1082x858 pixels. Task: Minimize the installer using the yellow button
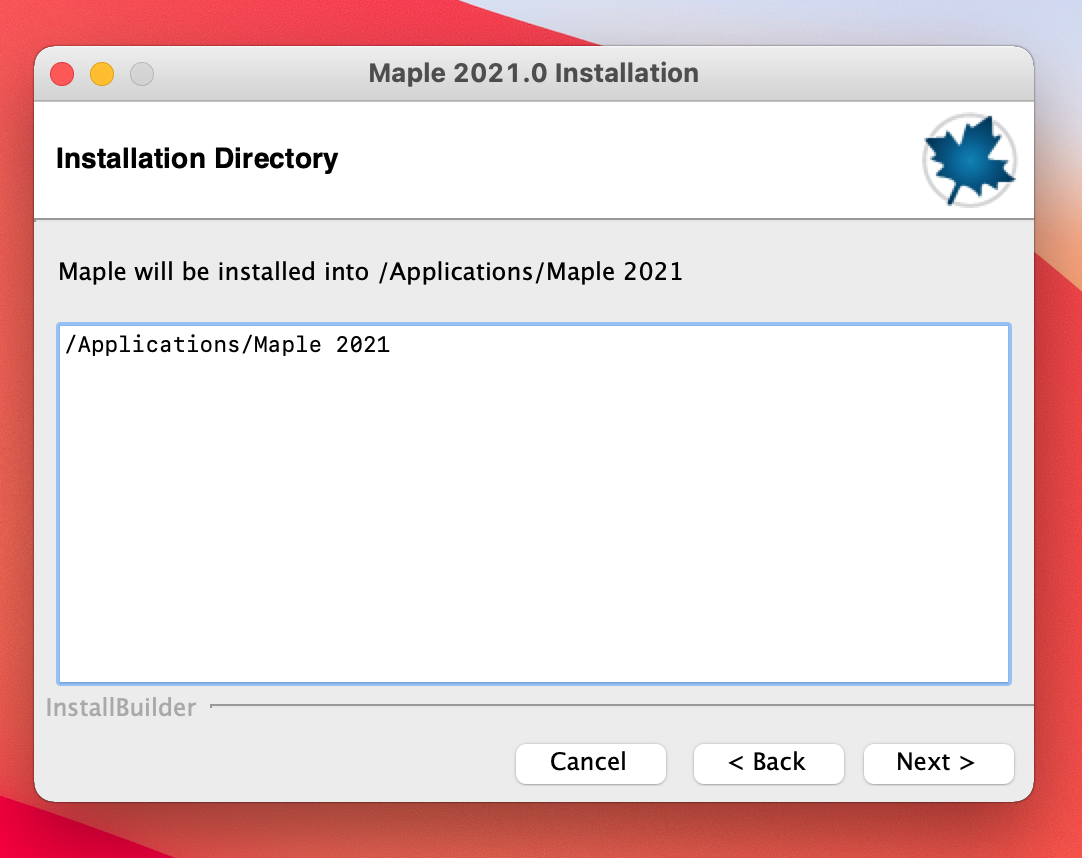pyautogui.click(x=102, y=74)
